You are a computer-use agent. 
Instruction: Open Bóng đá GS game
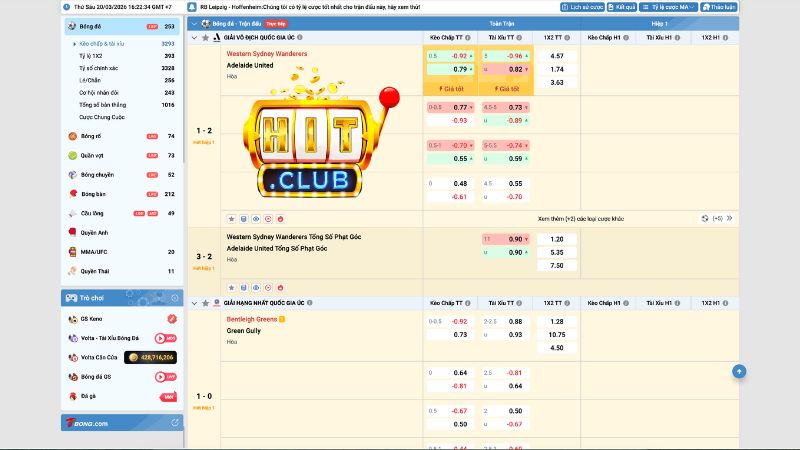(122, 377)
